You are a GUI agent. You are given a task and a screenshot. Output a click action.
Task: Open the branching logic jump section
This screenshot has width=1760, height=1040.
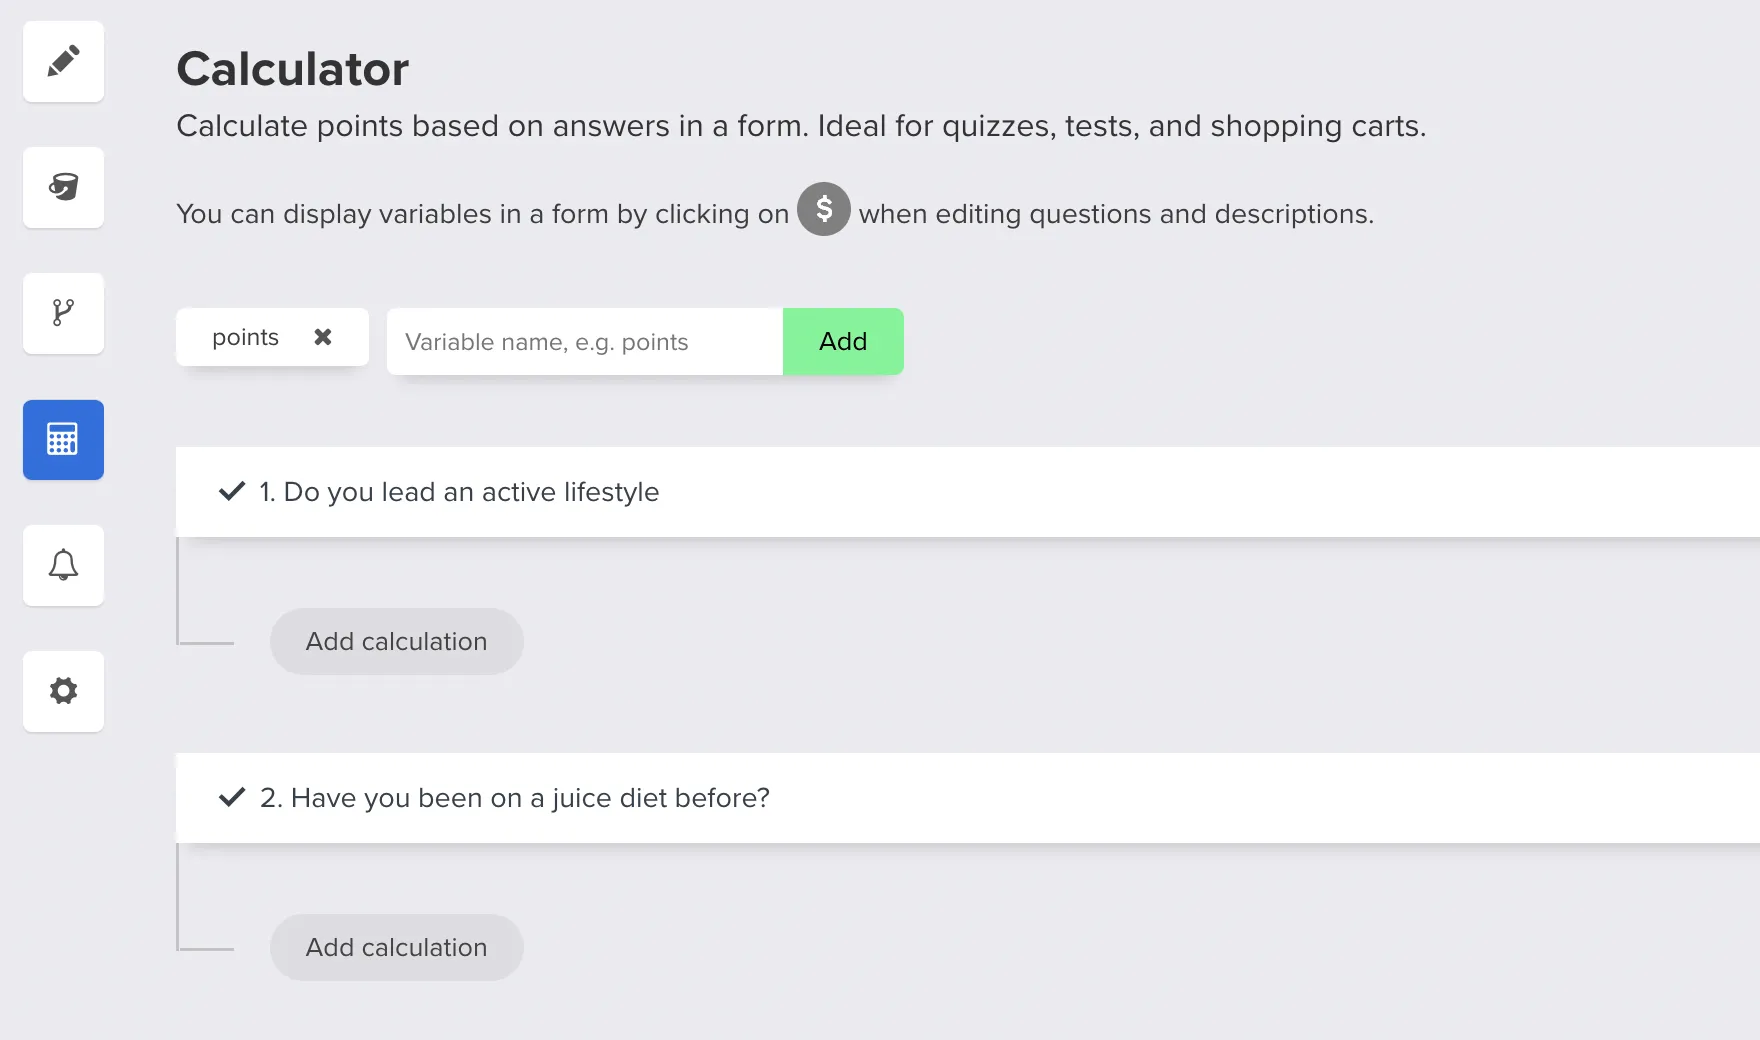click(x=63, y=313)
